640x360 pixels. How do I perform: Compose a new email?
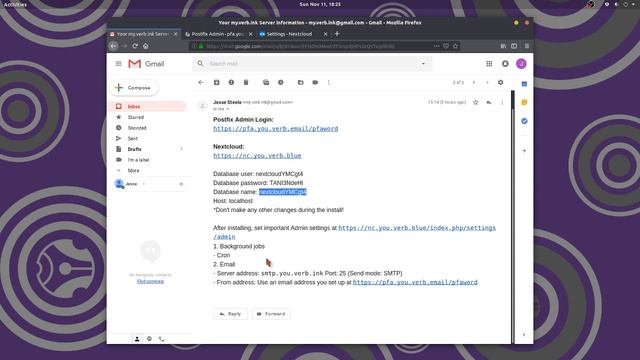134,88
